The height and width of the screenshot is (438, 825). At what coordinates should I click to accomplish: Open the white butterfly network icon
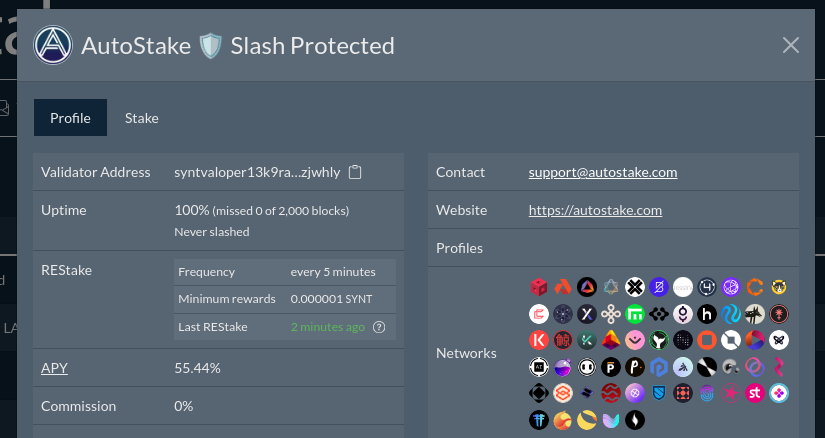pyautogui.click(x=779, y=340)
